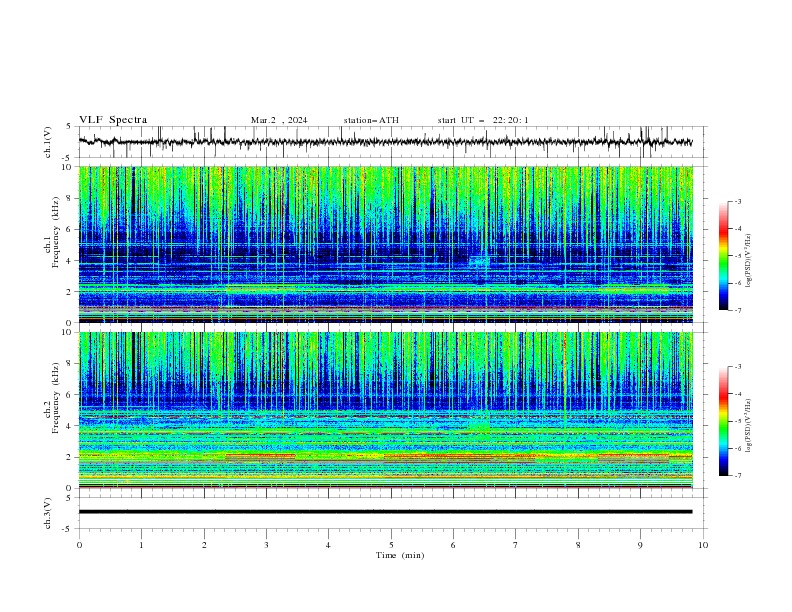
Task: Click the "-3" tick on ch.1 colorbar
Action: [x=738, y=201]
